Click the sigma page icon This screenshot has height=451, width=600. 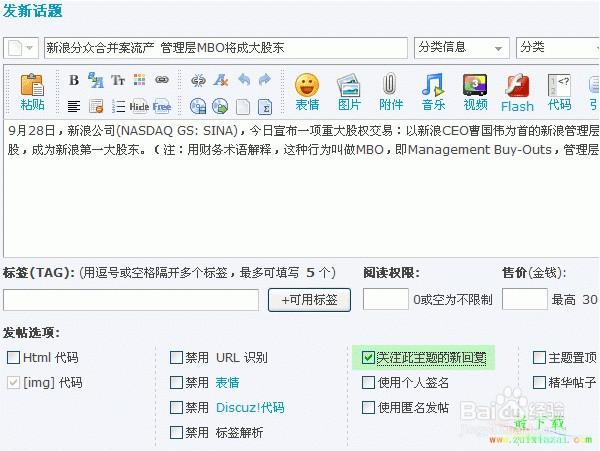pos(265,107)
